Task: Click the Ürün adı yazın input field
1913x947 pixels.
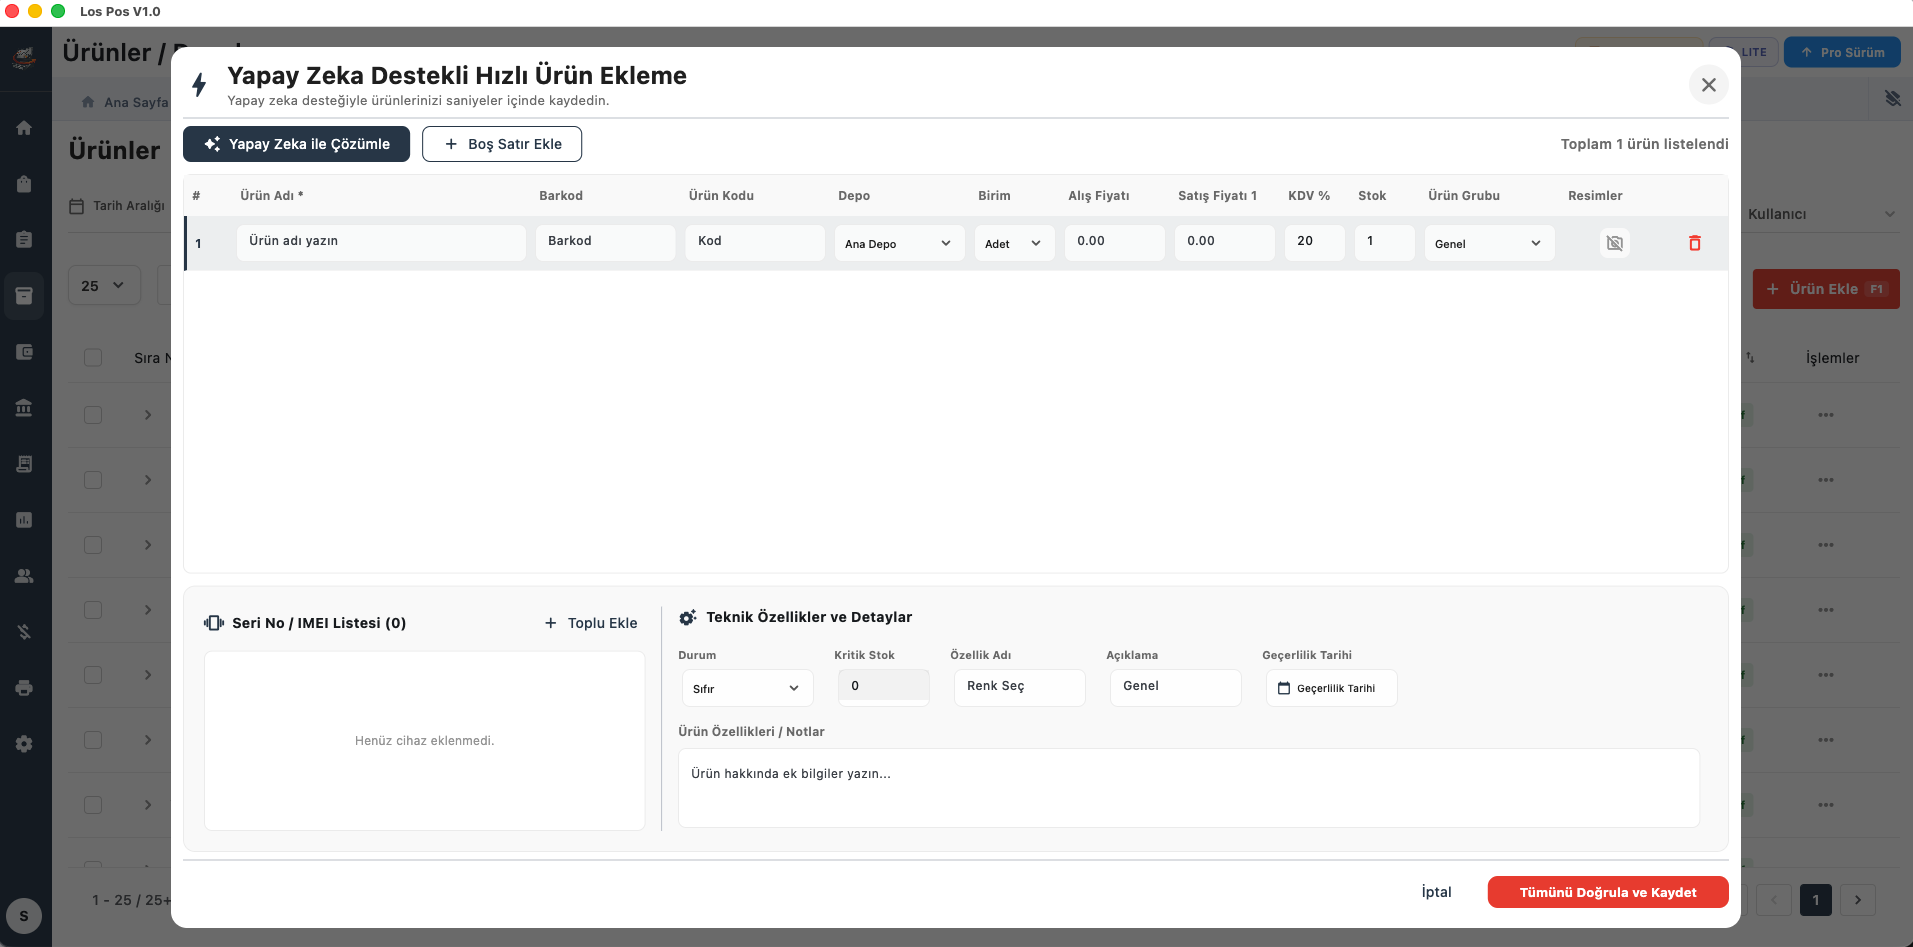Action: [380, 242]
